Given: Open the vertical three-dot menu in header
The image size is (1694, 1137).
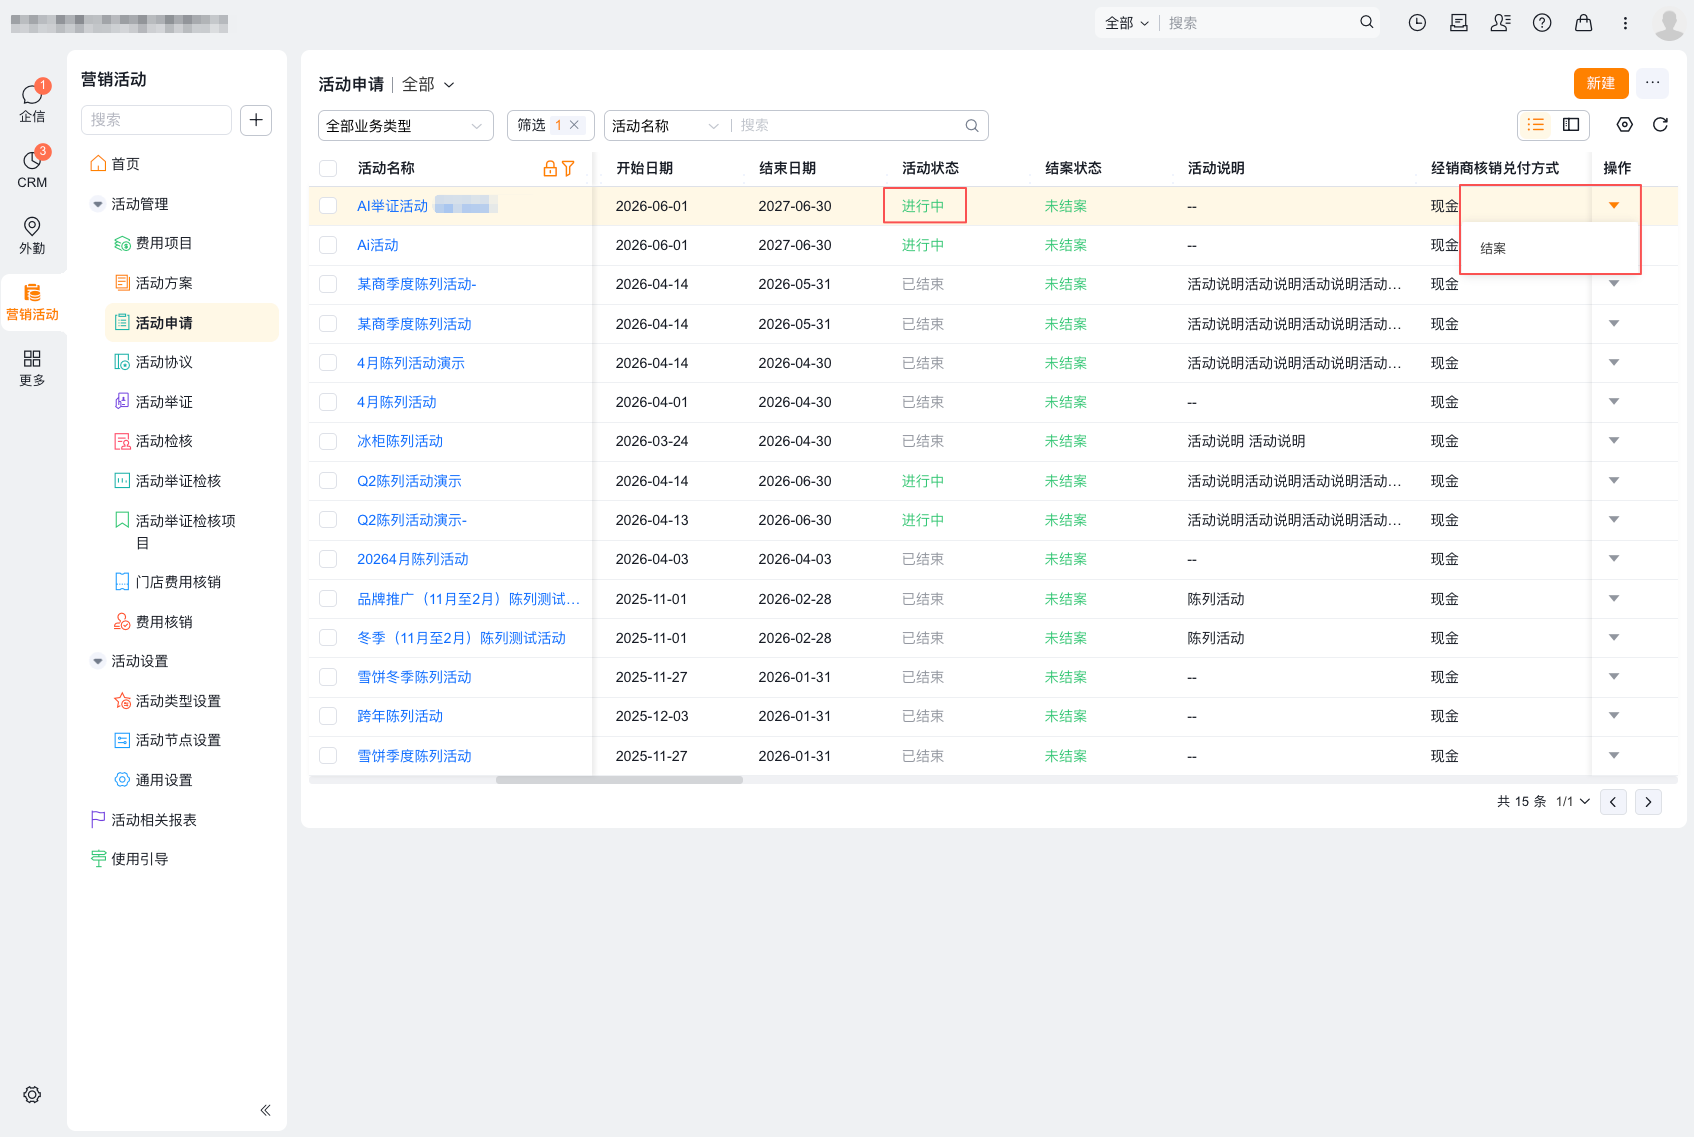Looking at the screenshot, I should pyautogui.click(x=1625, y=22).
